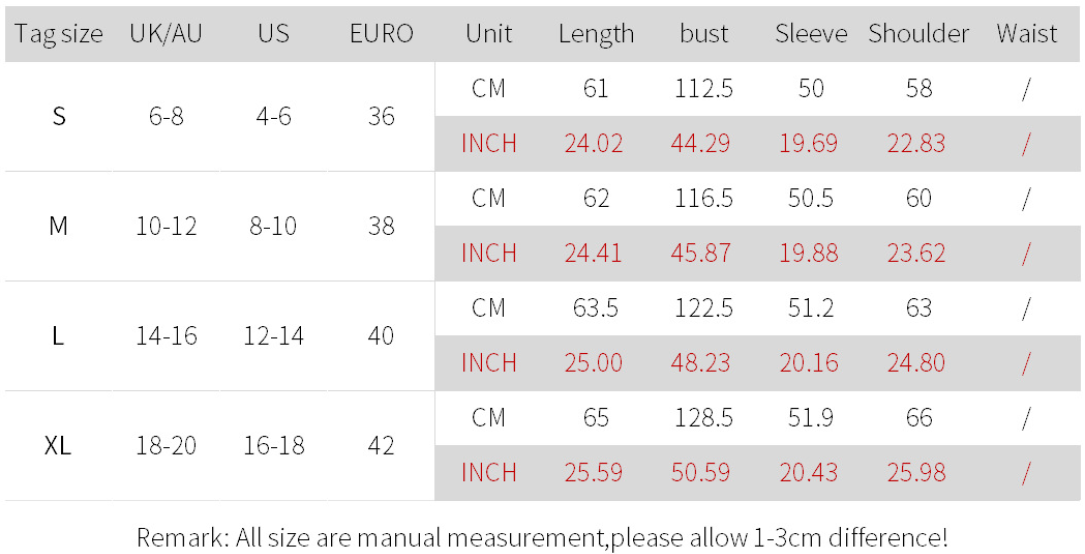Select the 24.41 inch length value
The height and width of the screenshot is (554, 1085).
594,254
